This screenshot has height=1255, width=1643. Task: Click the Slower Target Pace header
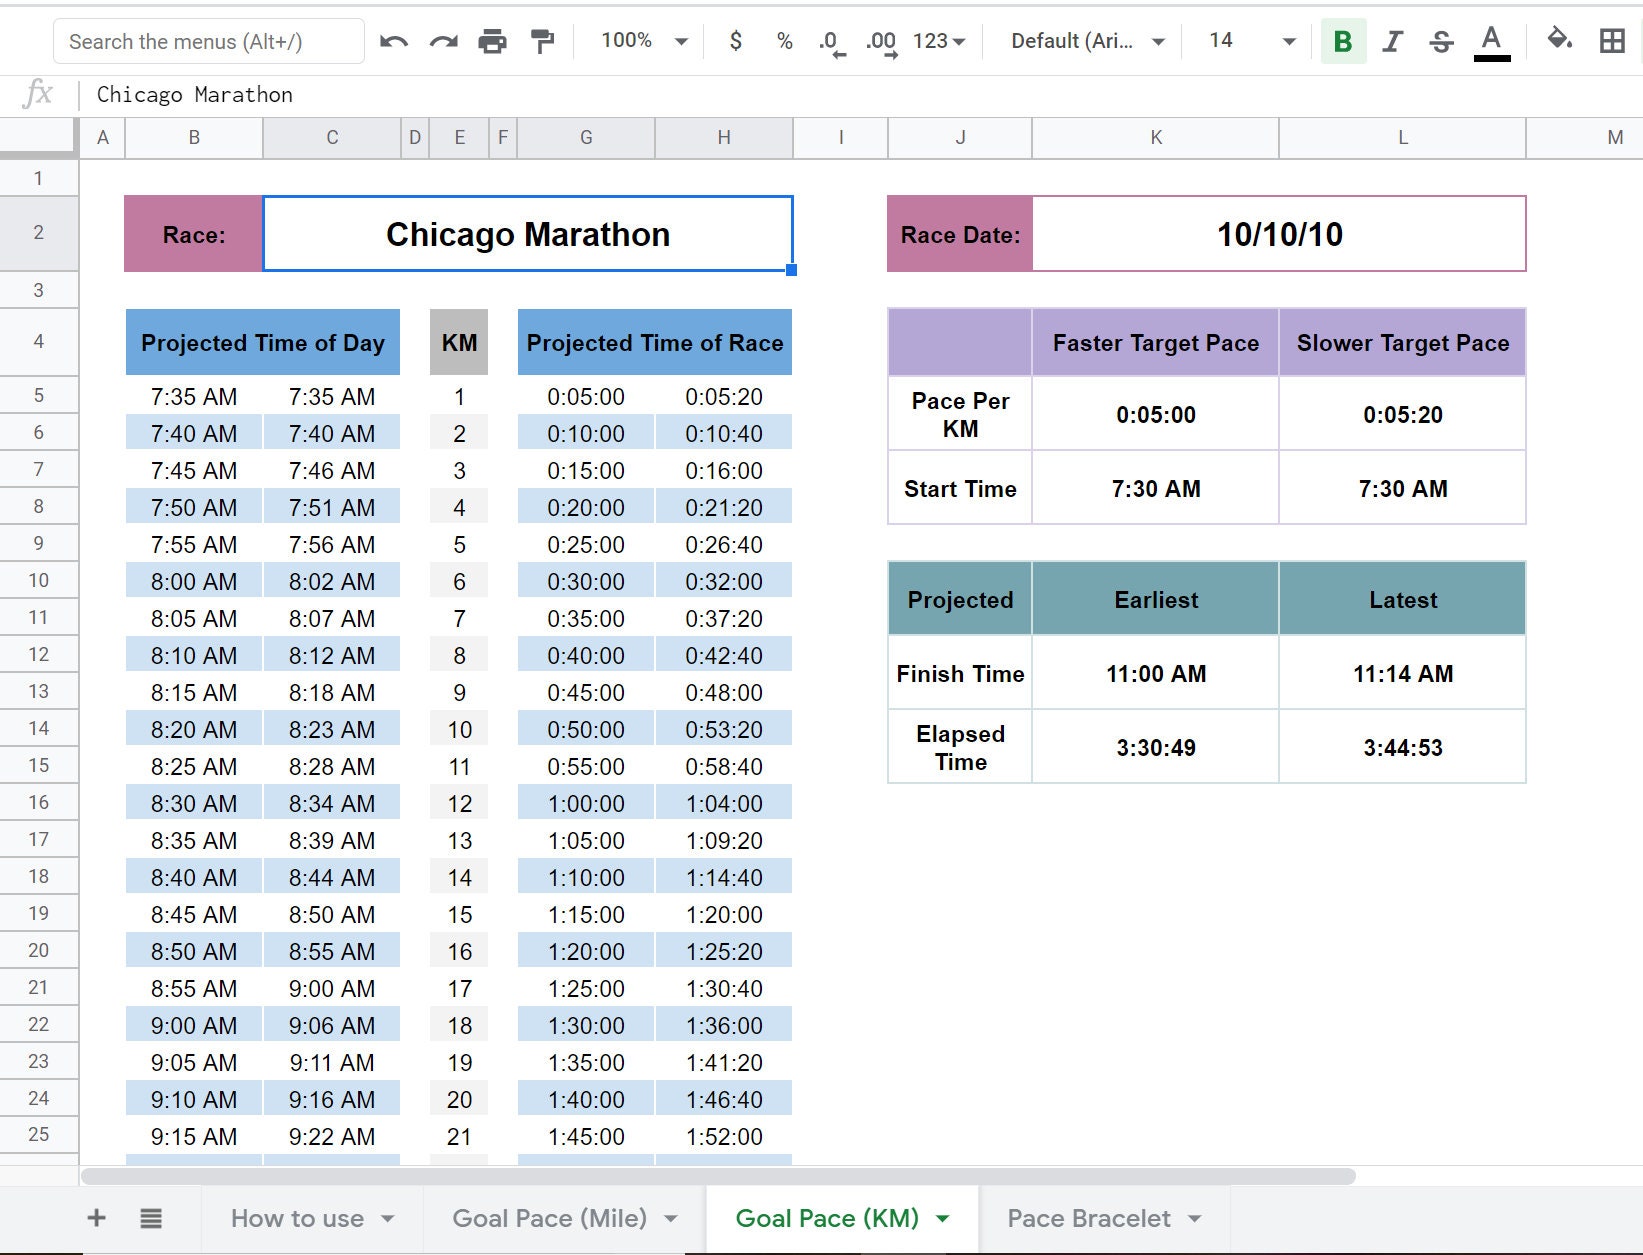click(x=1402, y=343)
